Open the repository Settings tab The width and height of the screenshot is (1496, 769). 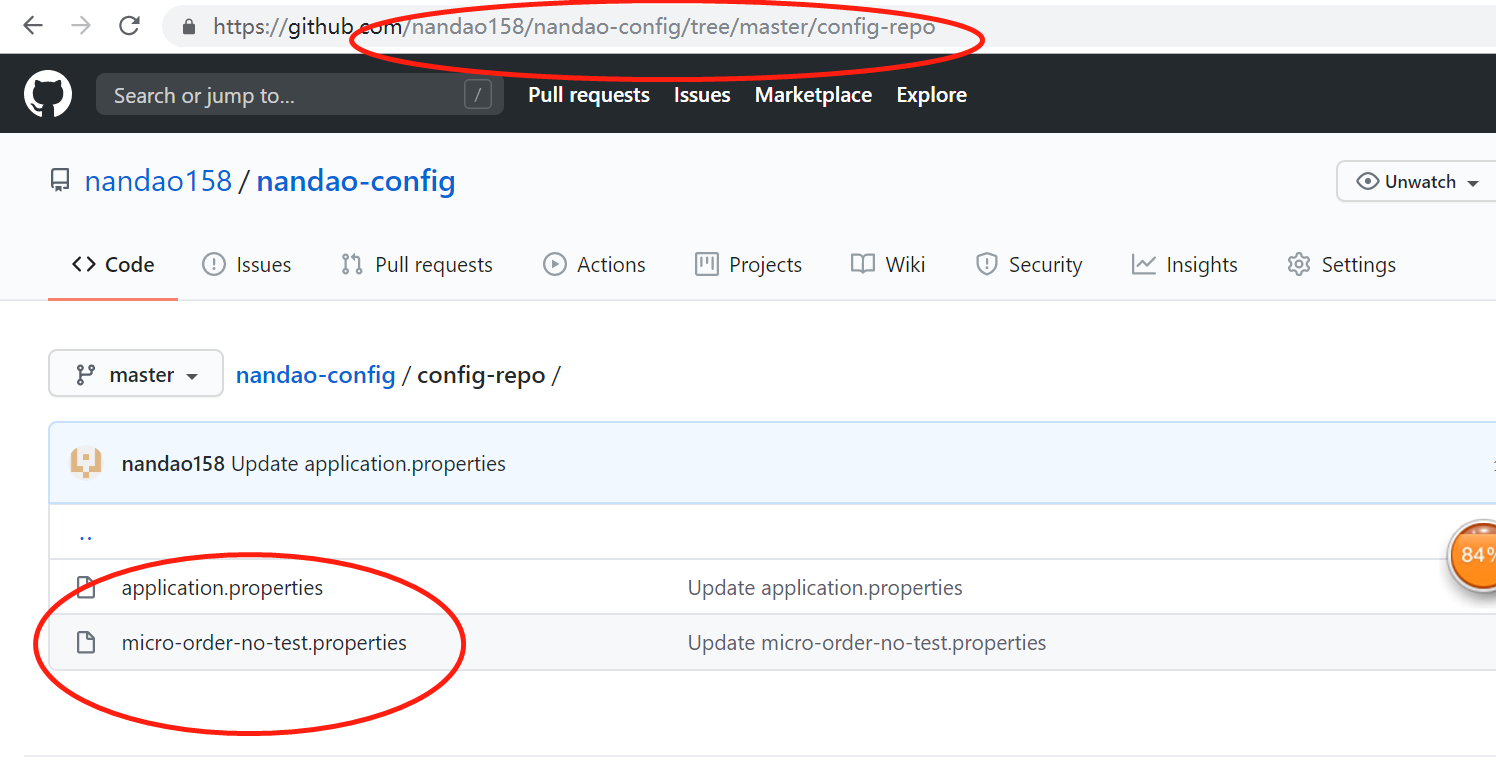coord(1342,265)
